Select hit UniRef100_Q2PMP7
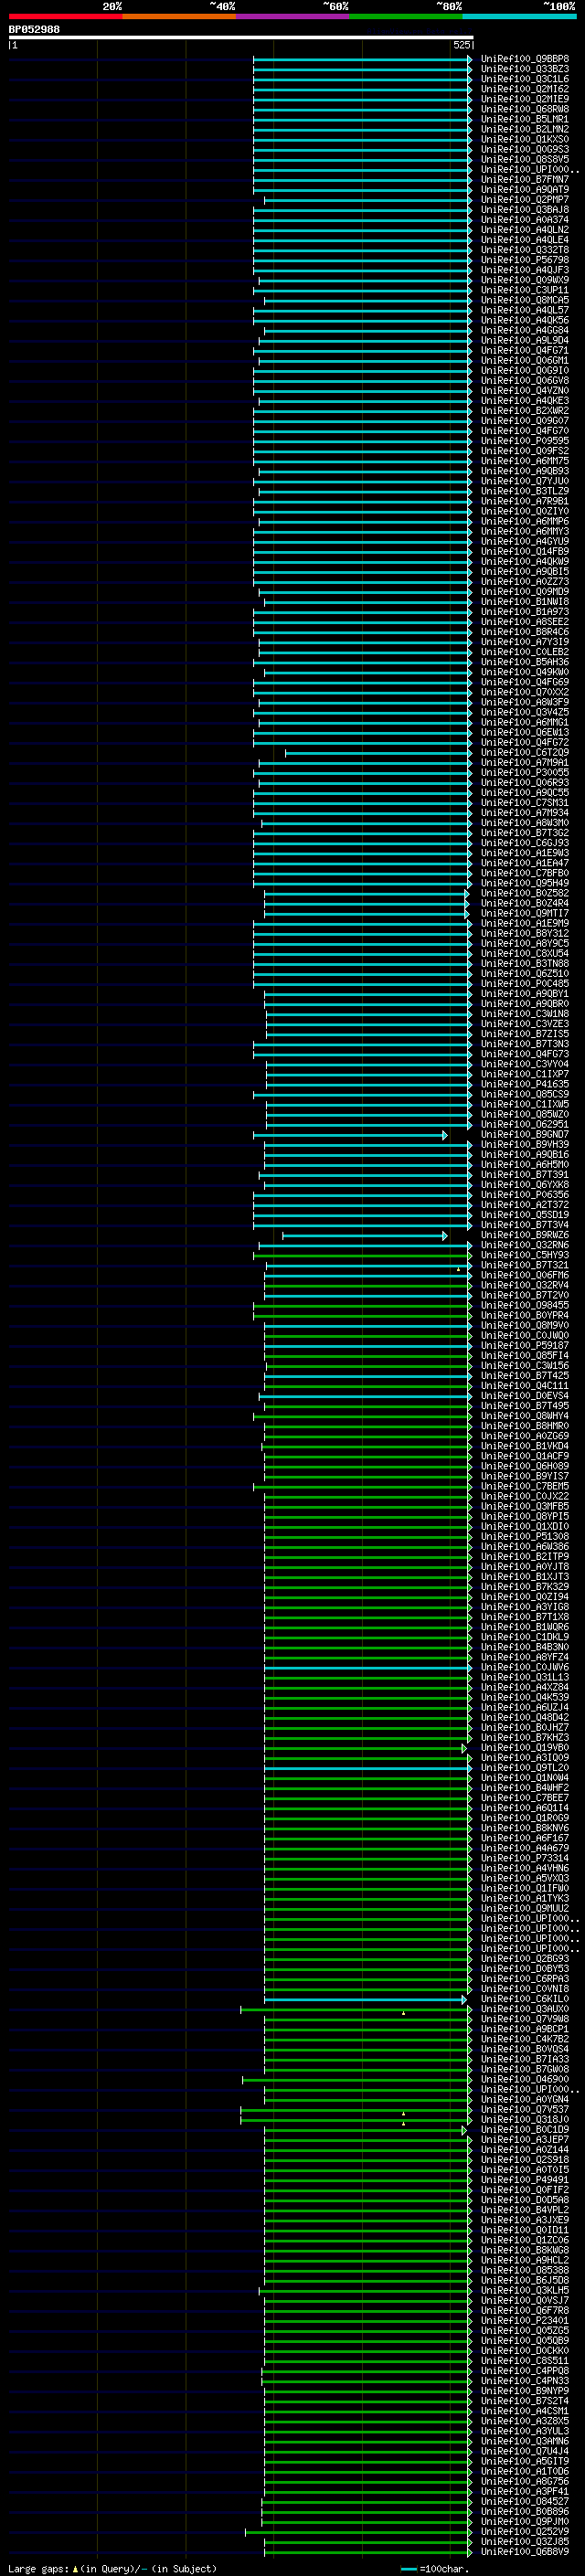The image size is (585, 2576). pyautogui.click(x=524, y=200)
